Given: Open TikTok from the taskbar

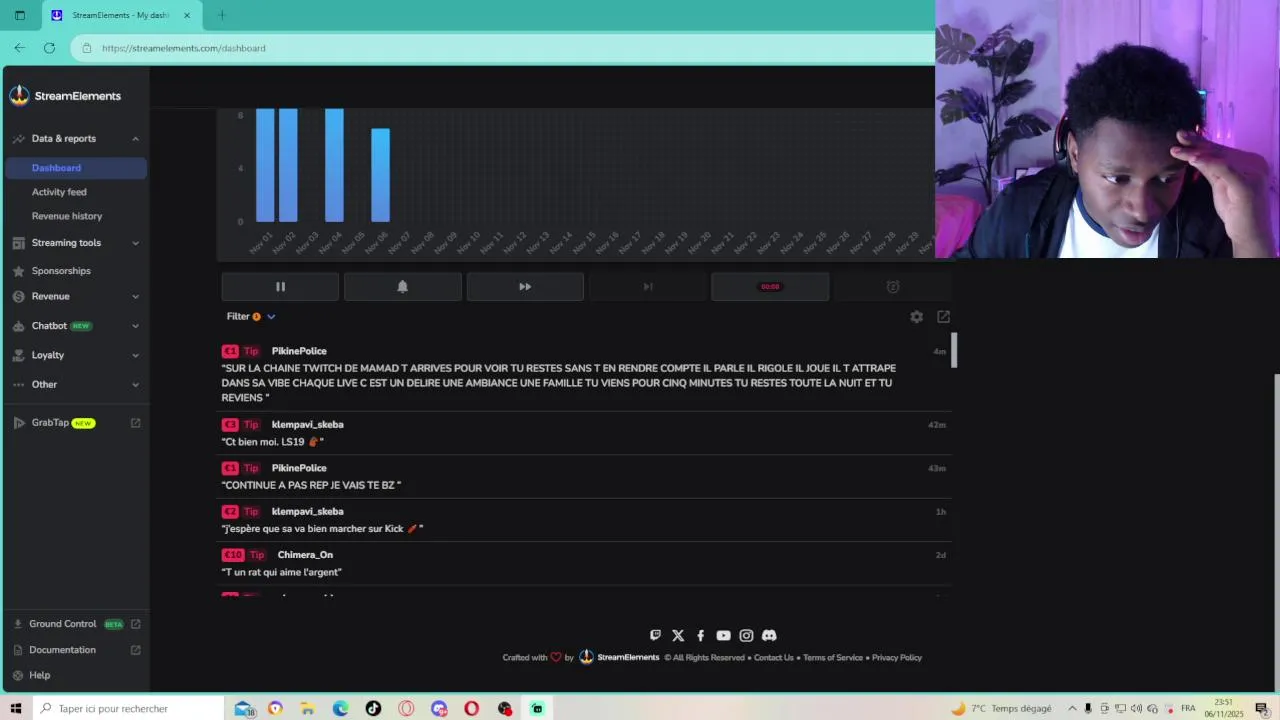Looking at the screenshot, I should point(373,708).
